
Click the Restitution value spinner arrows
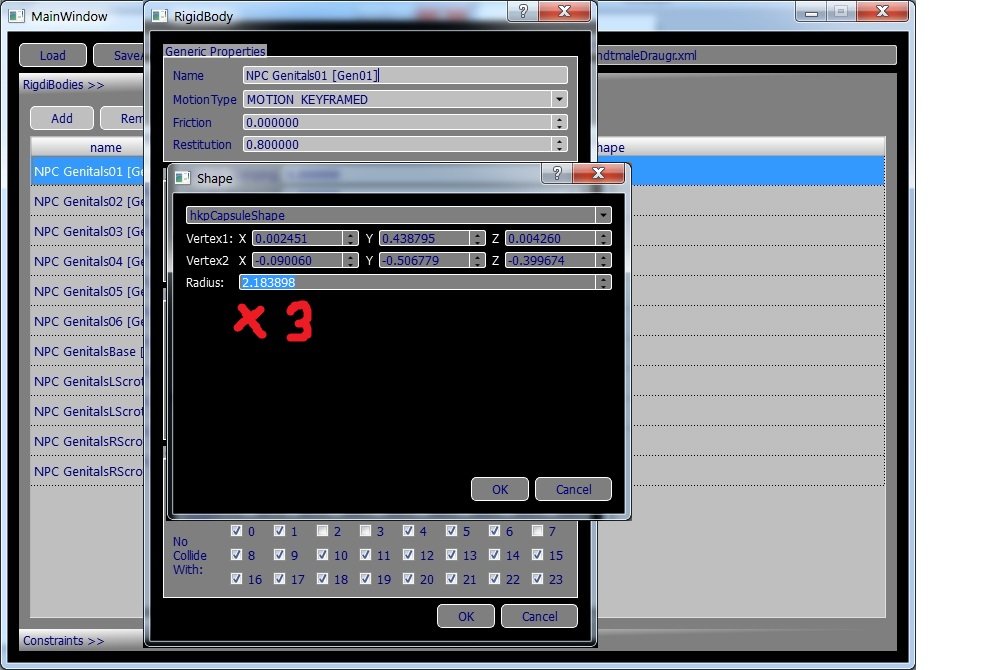(x=559, y=145)
